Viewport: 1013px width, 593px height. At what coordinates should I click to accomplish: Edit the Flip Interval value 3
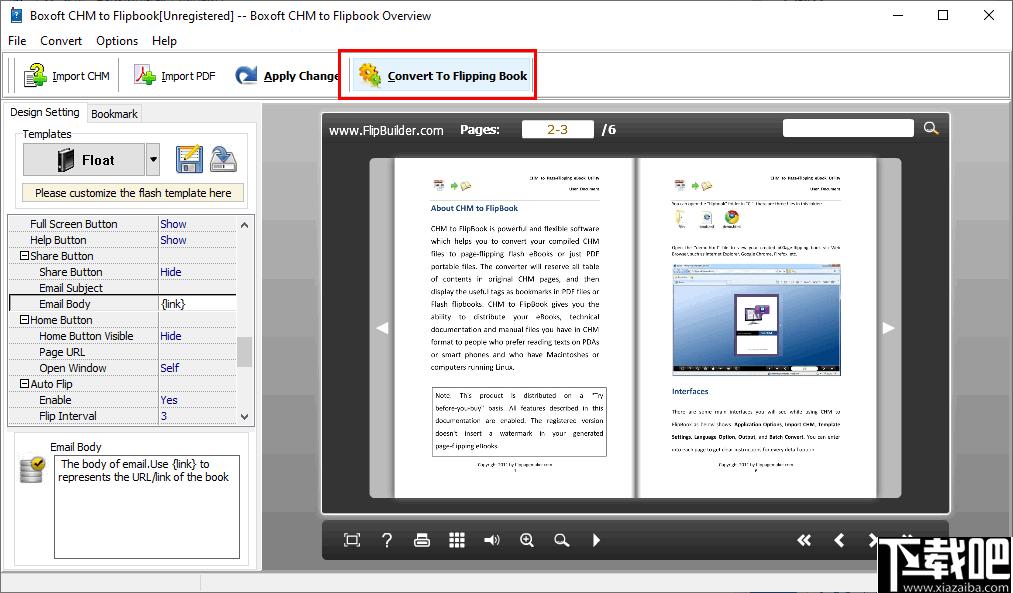(x=198, y=416)
